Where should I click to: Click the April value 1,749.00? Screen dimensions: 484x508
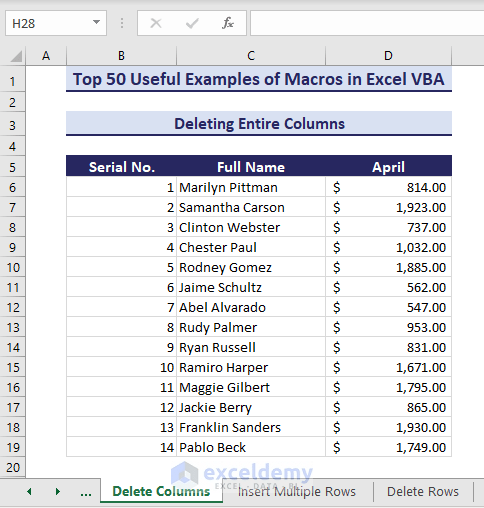coord(388,447)
